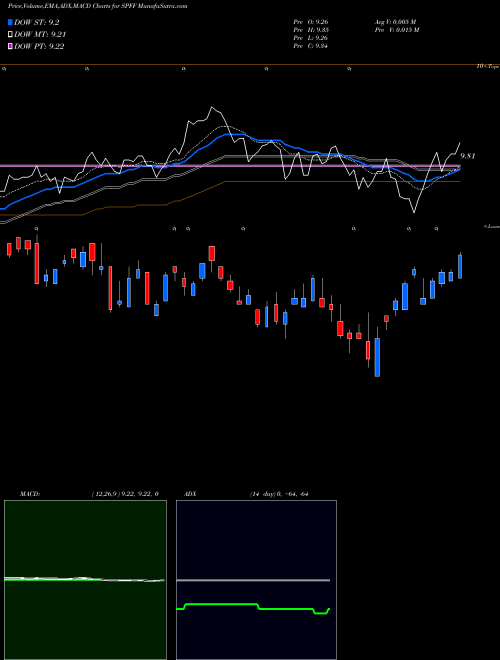Click the large red candle near chart start
500x660 pixels.
[x=37, y=263]
